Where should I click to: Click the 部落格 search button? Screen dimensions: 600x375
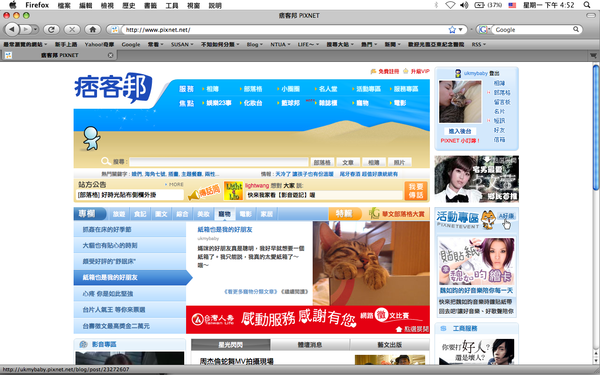322,162
